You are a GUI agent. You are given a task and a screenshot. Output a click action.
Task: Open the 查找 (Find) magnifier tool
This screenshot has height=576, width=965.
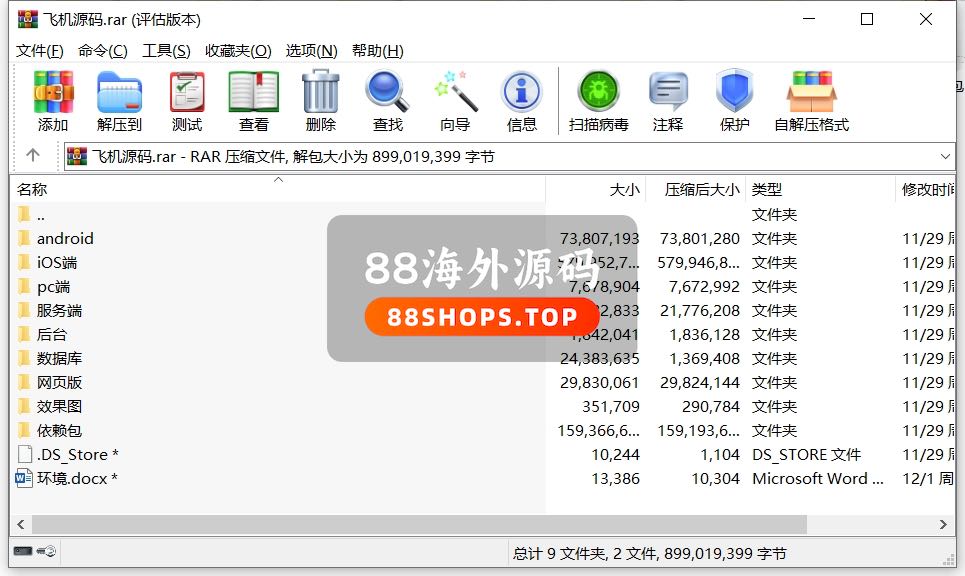[x=387, y=101]
